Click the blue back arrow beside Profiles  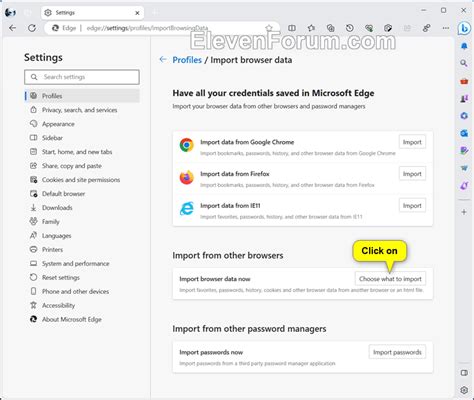click(x=163, y=60)
